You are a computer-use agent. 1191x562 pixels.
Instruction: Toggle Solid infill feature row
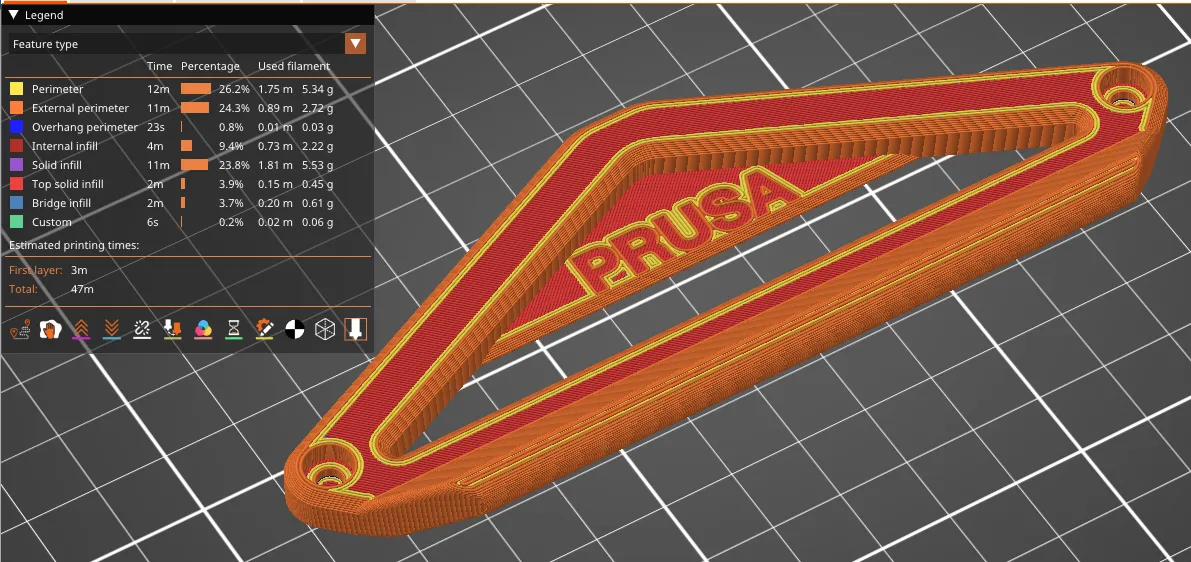188,165
